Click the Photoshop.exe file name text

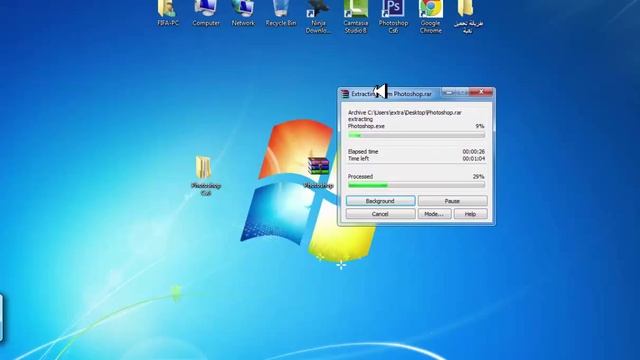point(366,126)
